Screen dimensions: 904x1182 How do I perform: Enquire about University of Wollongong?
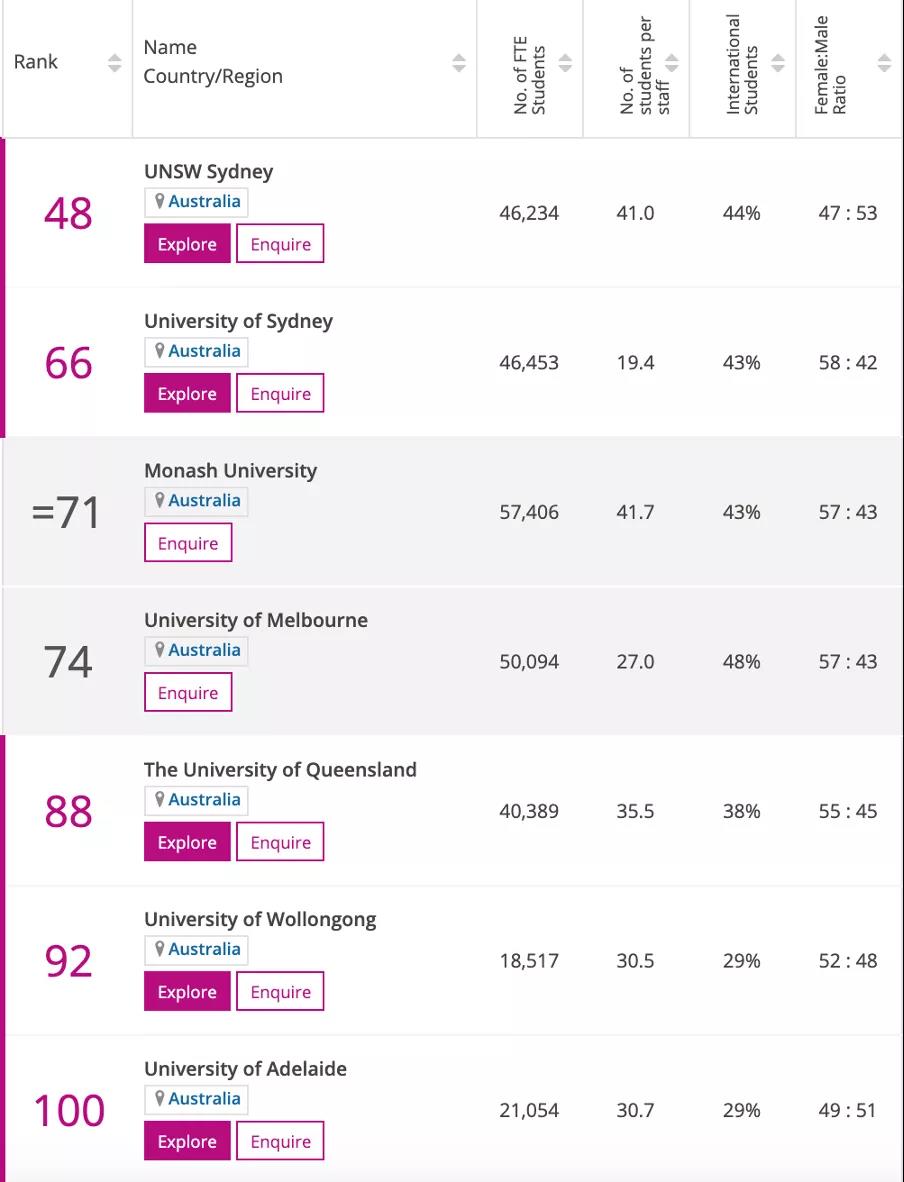click(x=280, y=992)
